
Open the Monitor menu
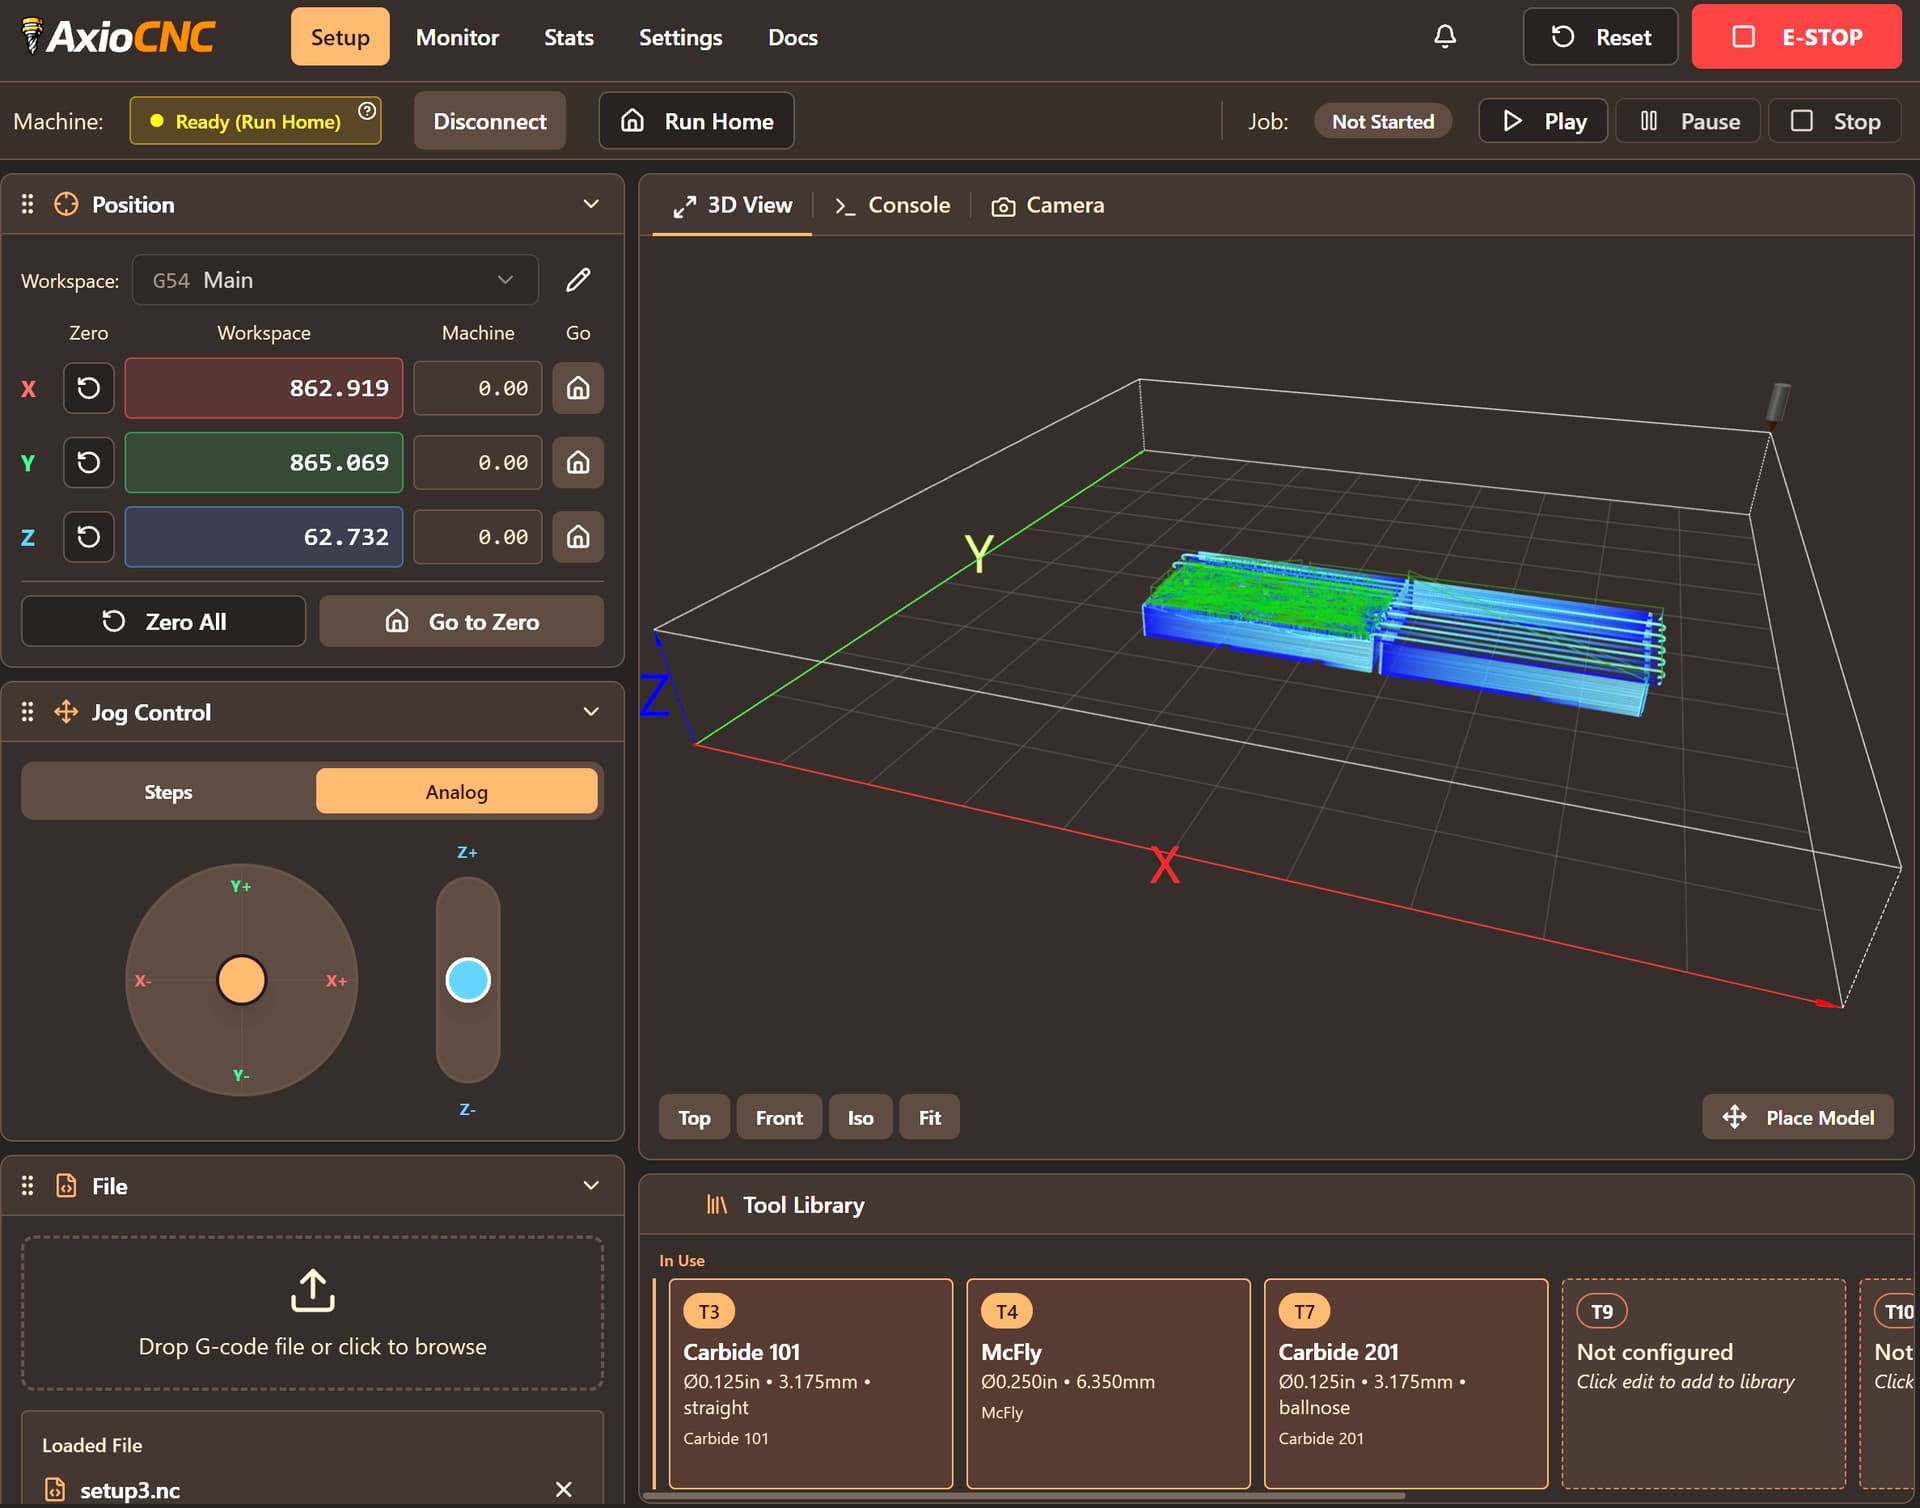pos(457,37)
